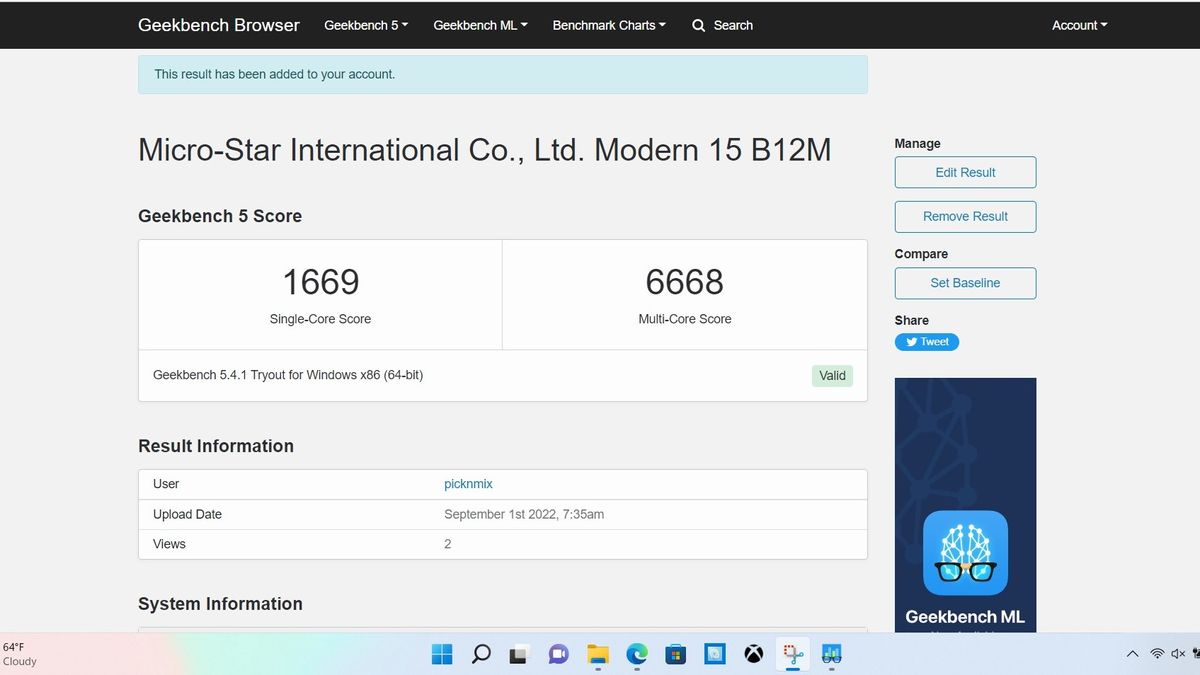This screenshot has width=1200, height=675.
Task: Click the Valid status badge
Action: coord(832,376)
